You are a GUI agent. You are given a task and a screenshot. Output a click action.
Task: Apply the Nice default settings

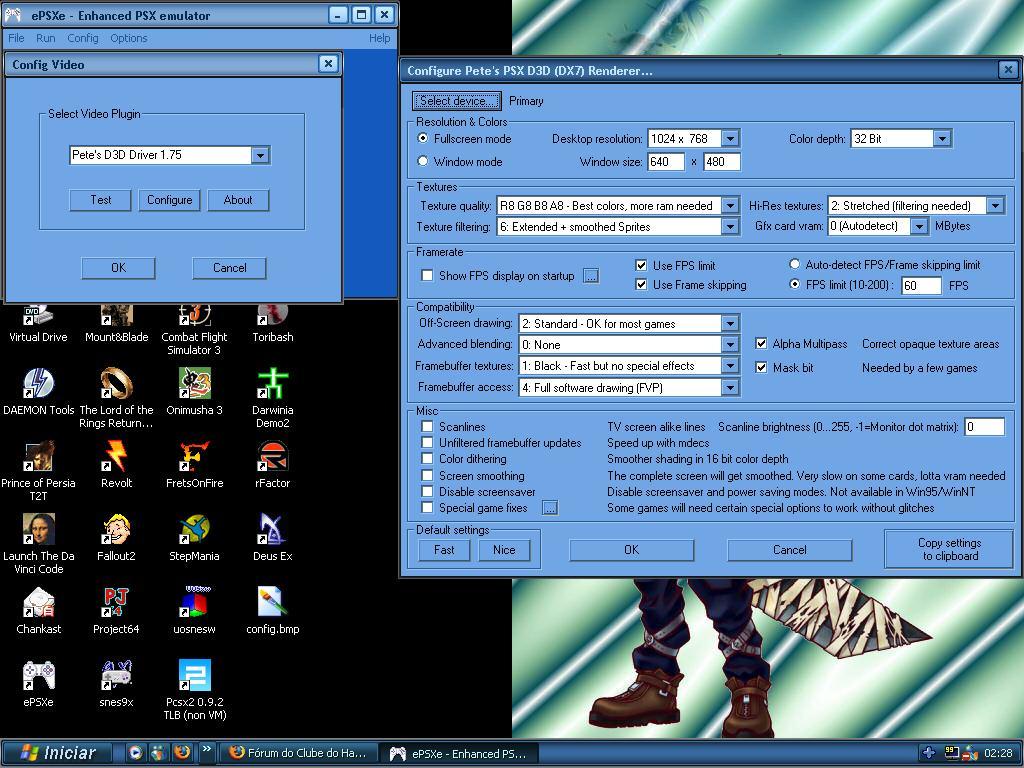click(x=504, y=550)
